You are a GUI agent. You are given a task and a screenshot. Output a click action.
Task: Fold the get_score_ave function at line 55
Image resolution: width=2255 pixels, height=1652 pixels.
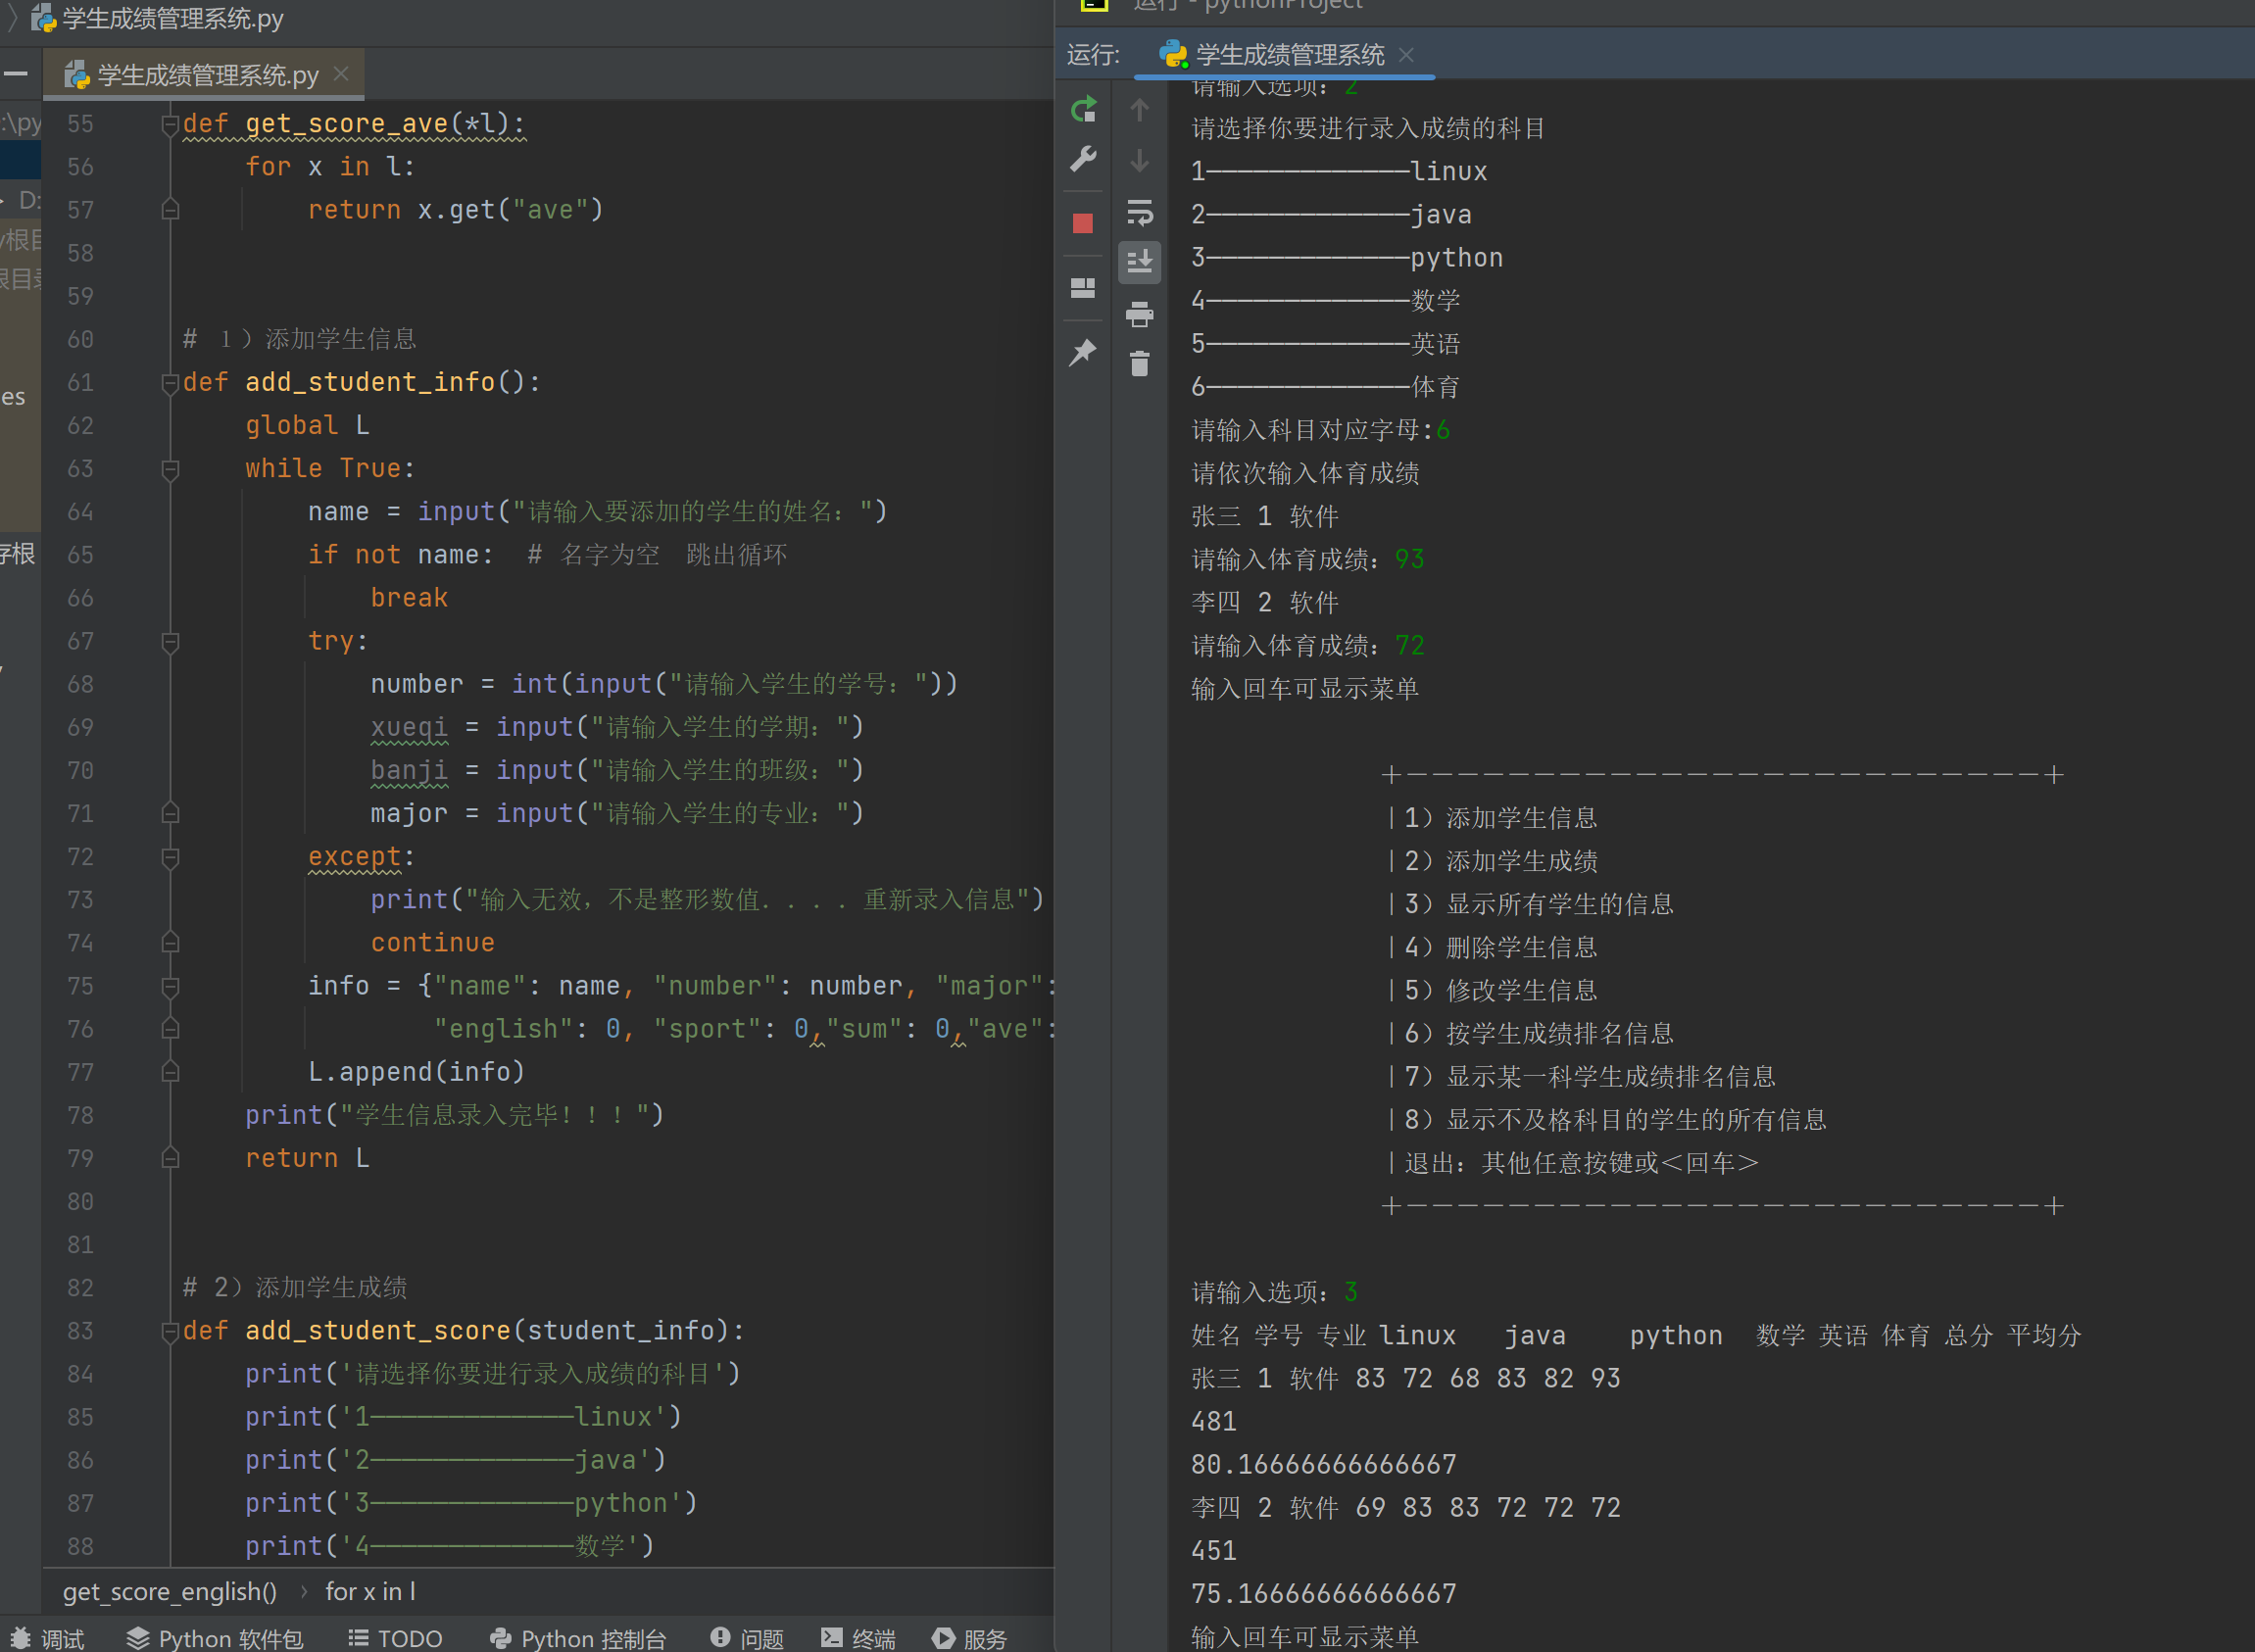coord(170,125)
